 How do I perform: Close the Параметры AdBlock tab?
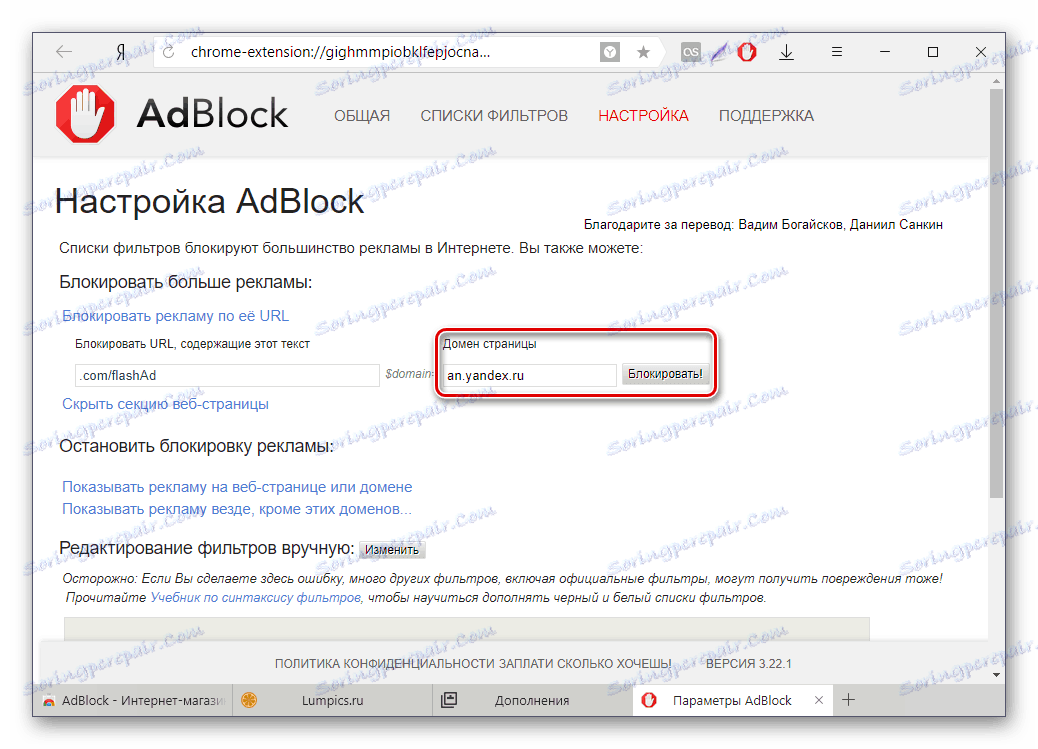pyautogui.click(x=819, y=700)
